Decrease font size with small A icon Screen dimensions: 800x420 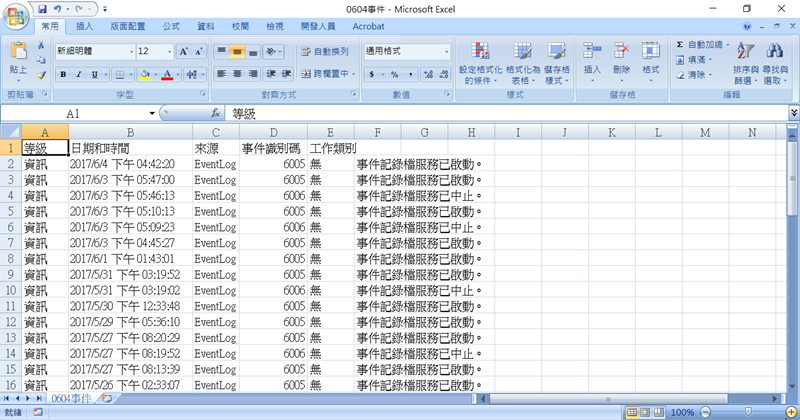click(198, 51)
